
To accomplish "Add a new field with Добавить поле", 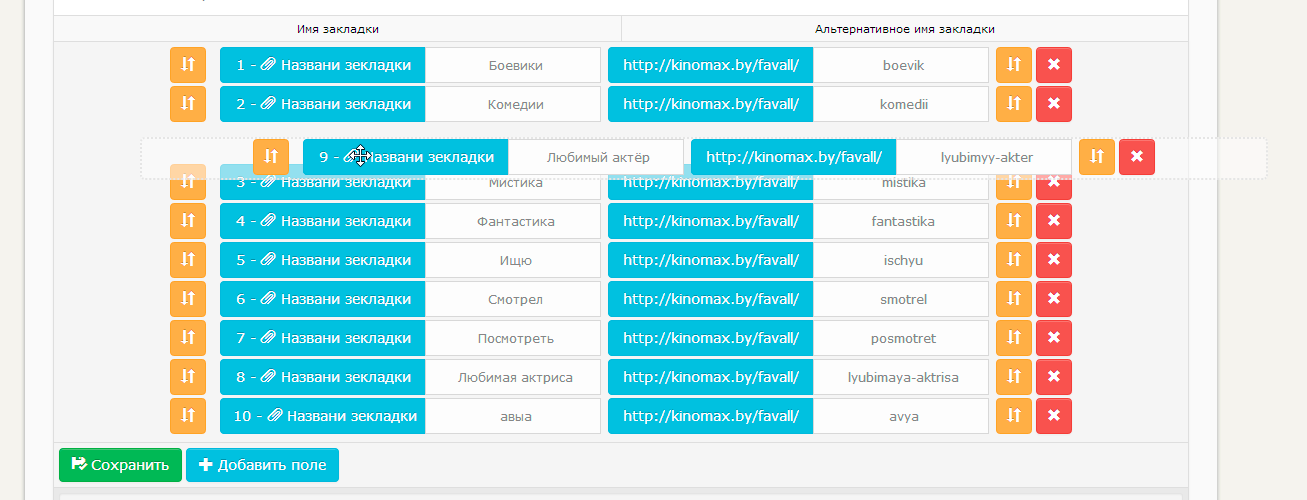I will [x=262, y=465].
